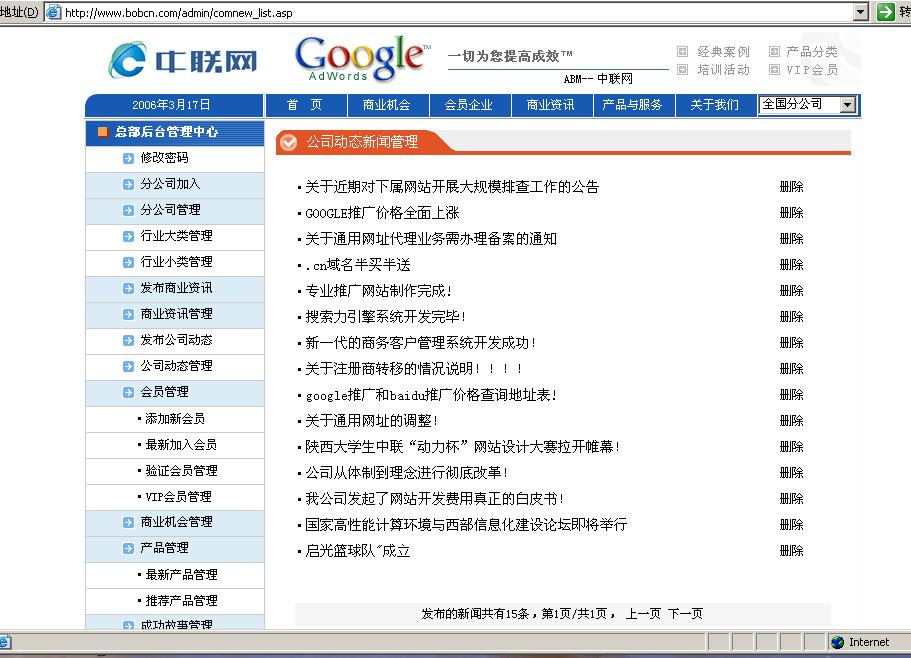The image size is (911, 658).
Task: Click the green Go arrow icon
Action: pos(885,12)
